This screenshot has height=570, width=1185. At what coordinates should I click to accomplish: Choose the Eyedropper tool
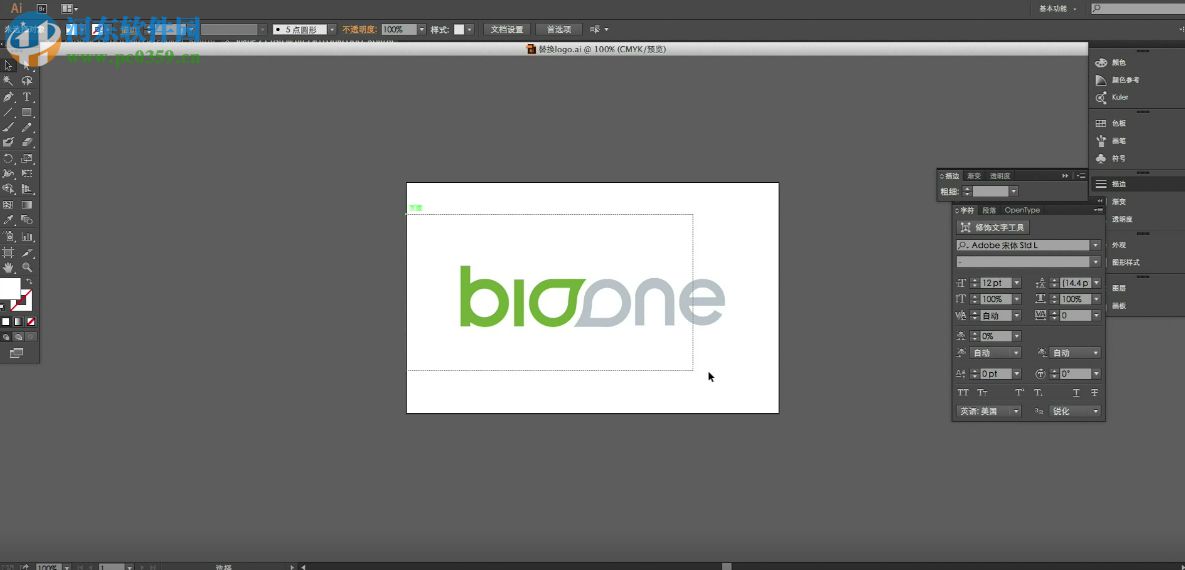click(x=8, y=220)
